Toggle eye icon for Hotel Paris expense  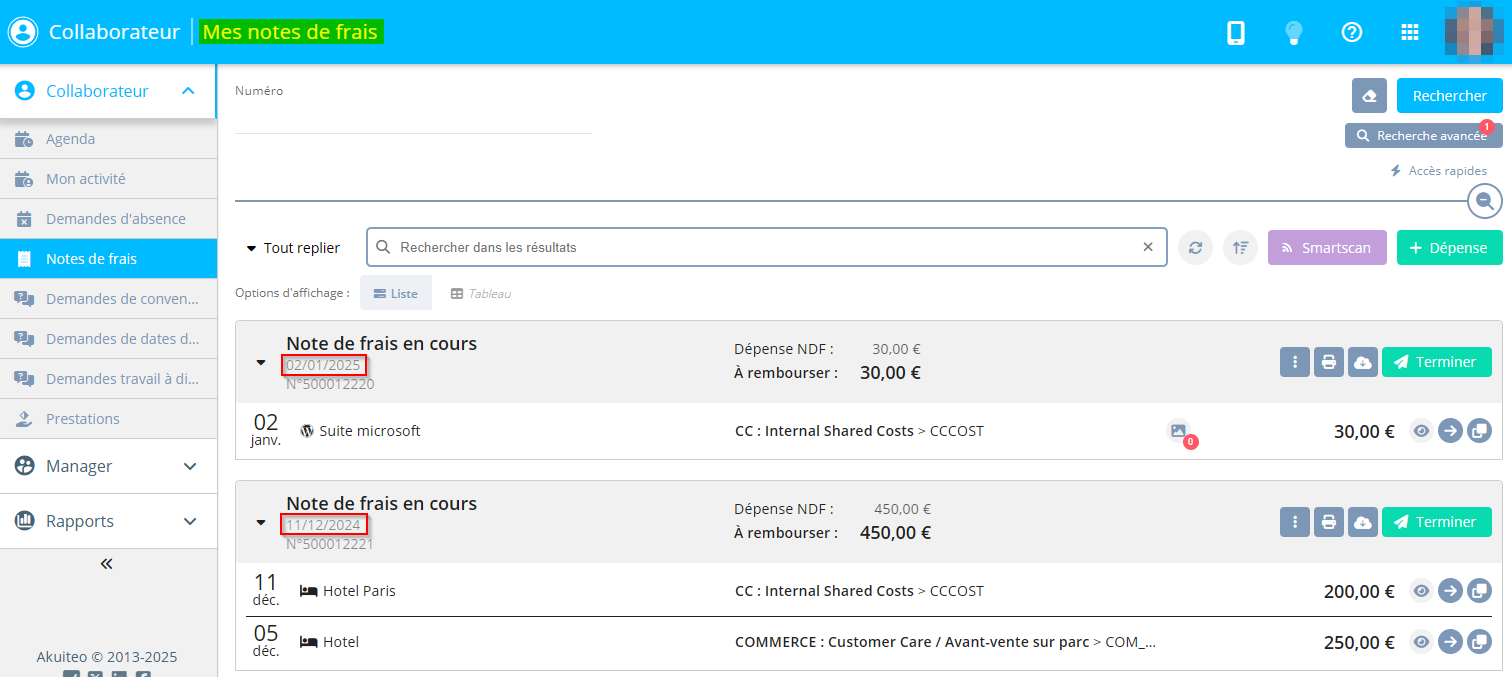point(1420,591)
